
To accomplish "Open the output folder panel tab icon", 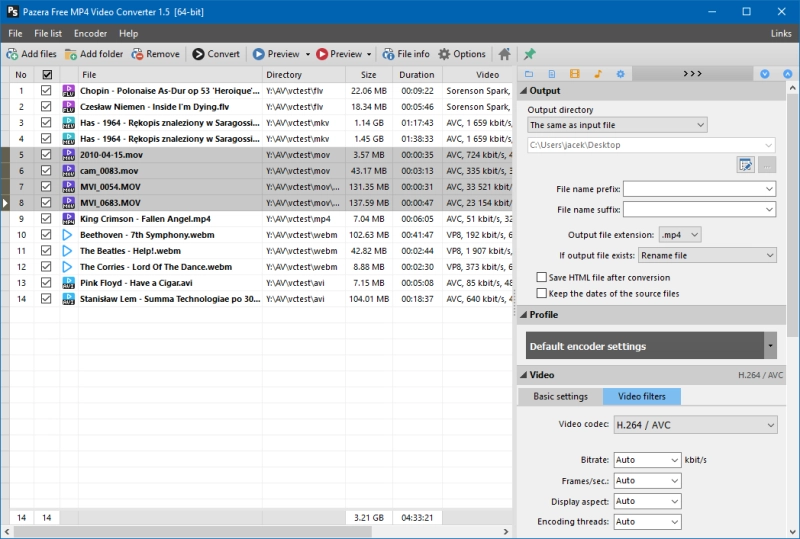I will point(529,74).
